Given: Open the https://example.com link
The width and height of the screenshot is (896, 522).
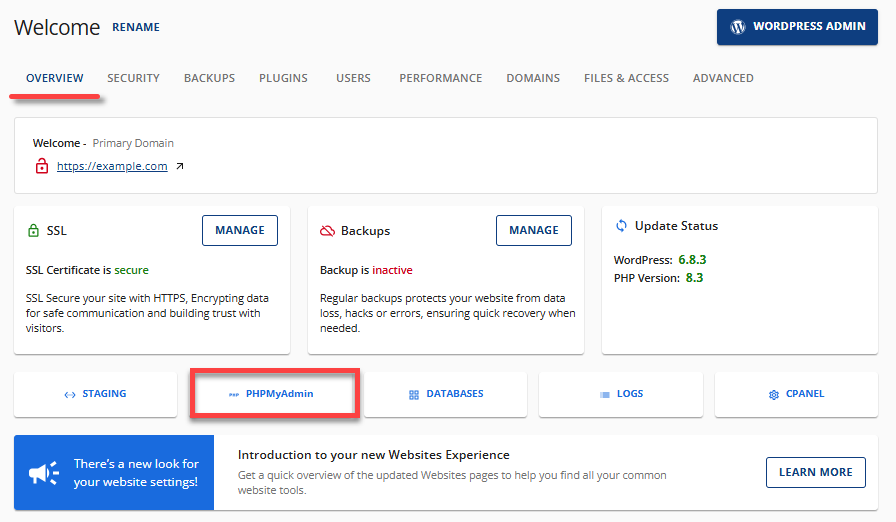Looking at the screenshot, I should 112,167.
